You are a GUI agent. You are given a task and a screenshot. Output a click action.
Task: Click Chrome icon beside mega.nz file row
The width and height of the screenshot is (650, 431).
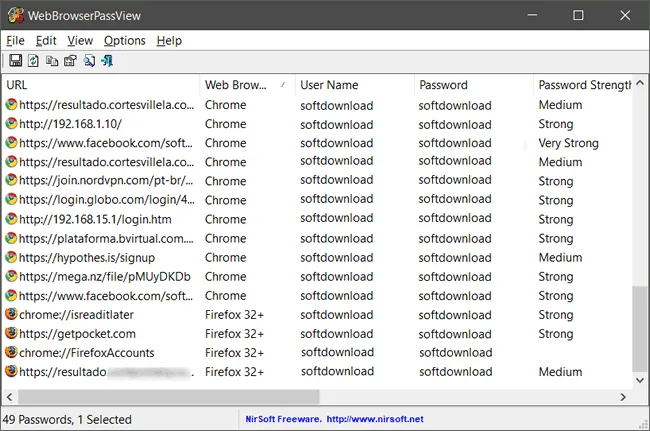point(11,276)
